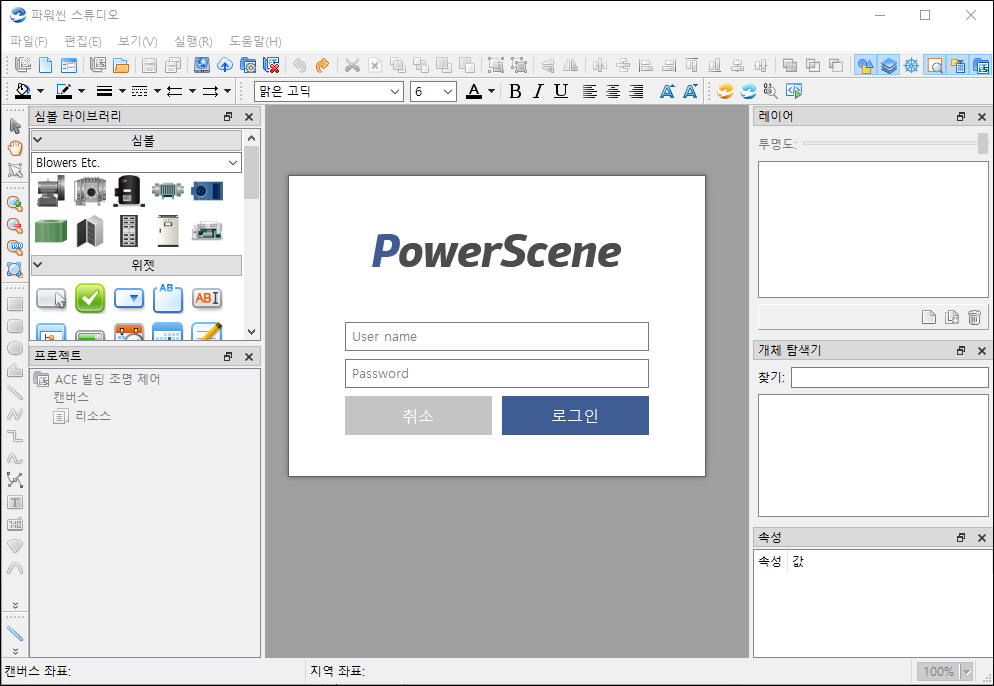Close the 심볼 라이브러리 panel

(x=249, y=117)
